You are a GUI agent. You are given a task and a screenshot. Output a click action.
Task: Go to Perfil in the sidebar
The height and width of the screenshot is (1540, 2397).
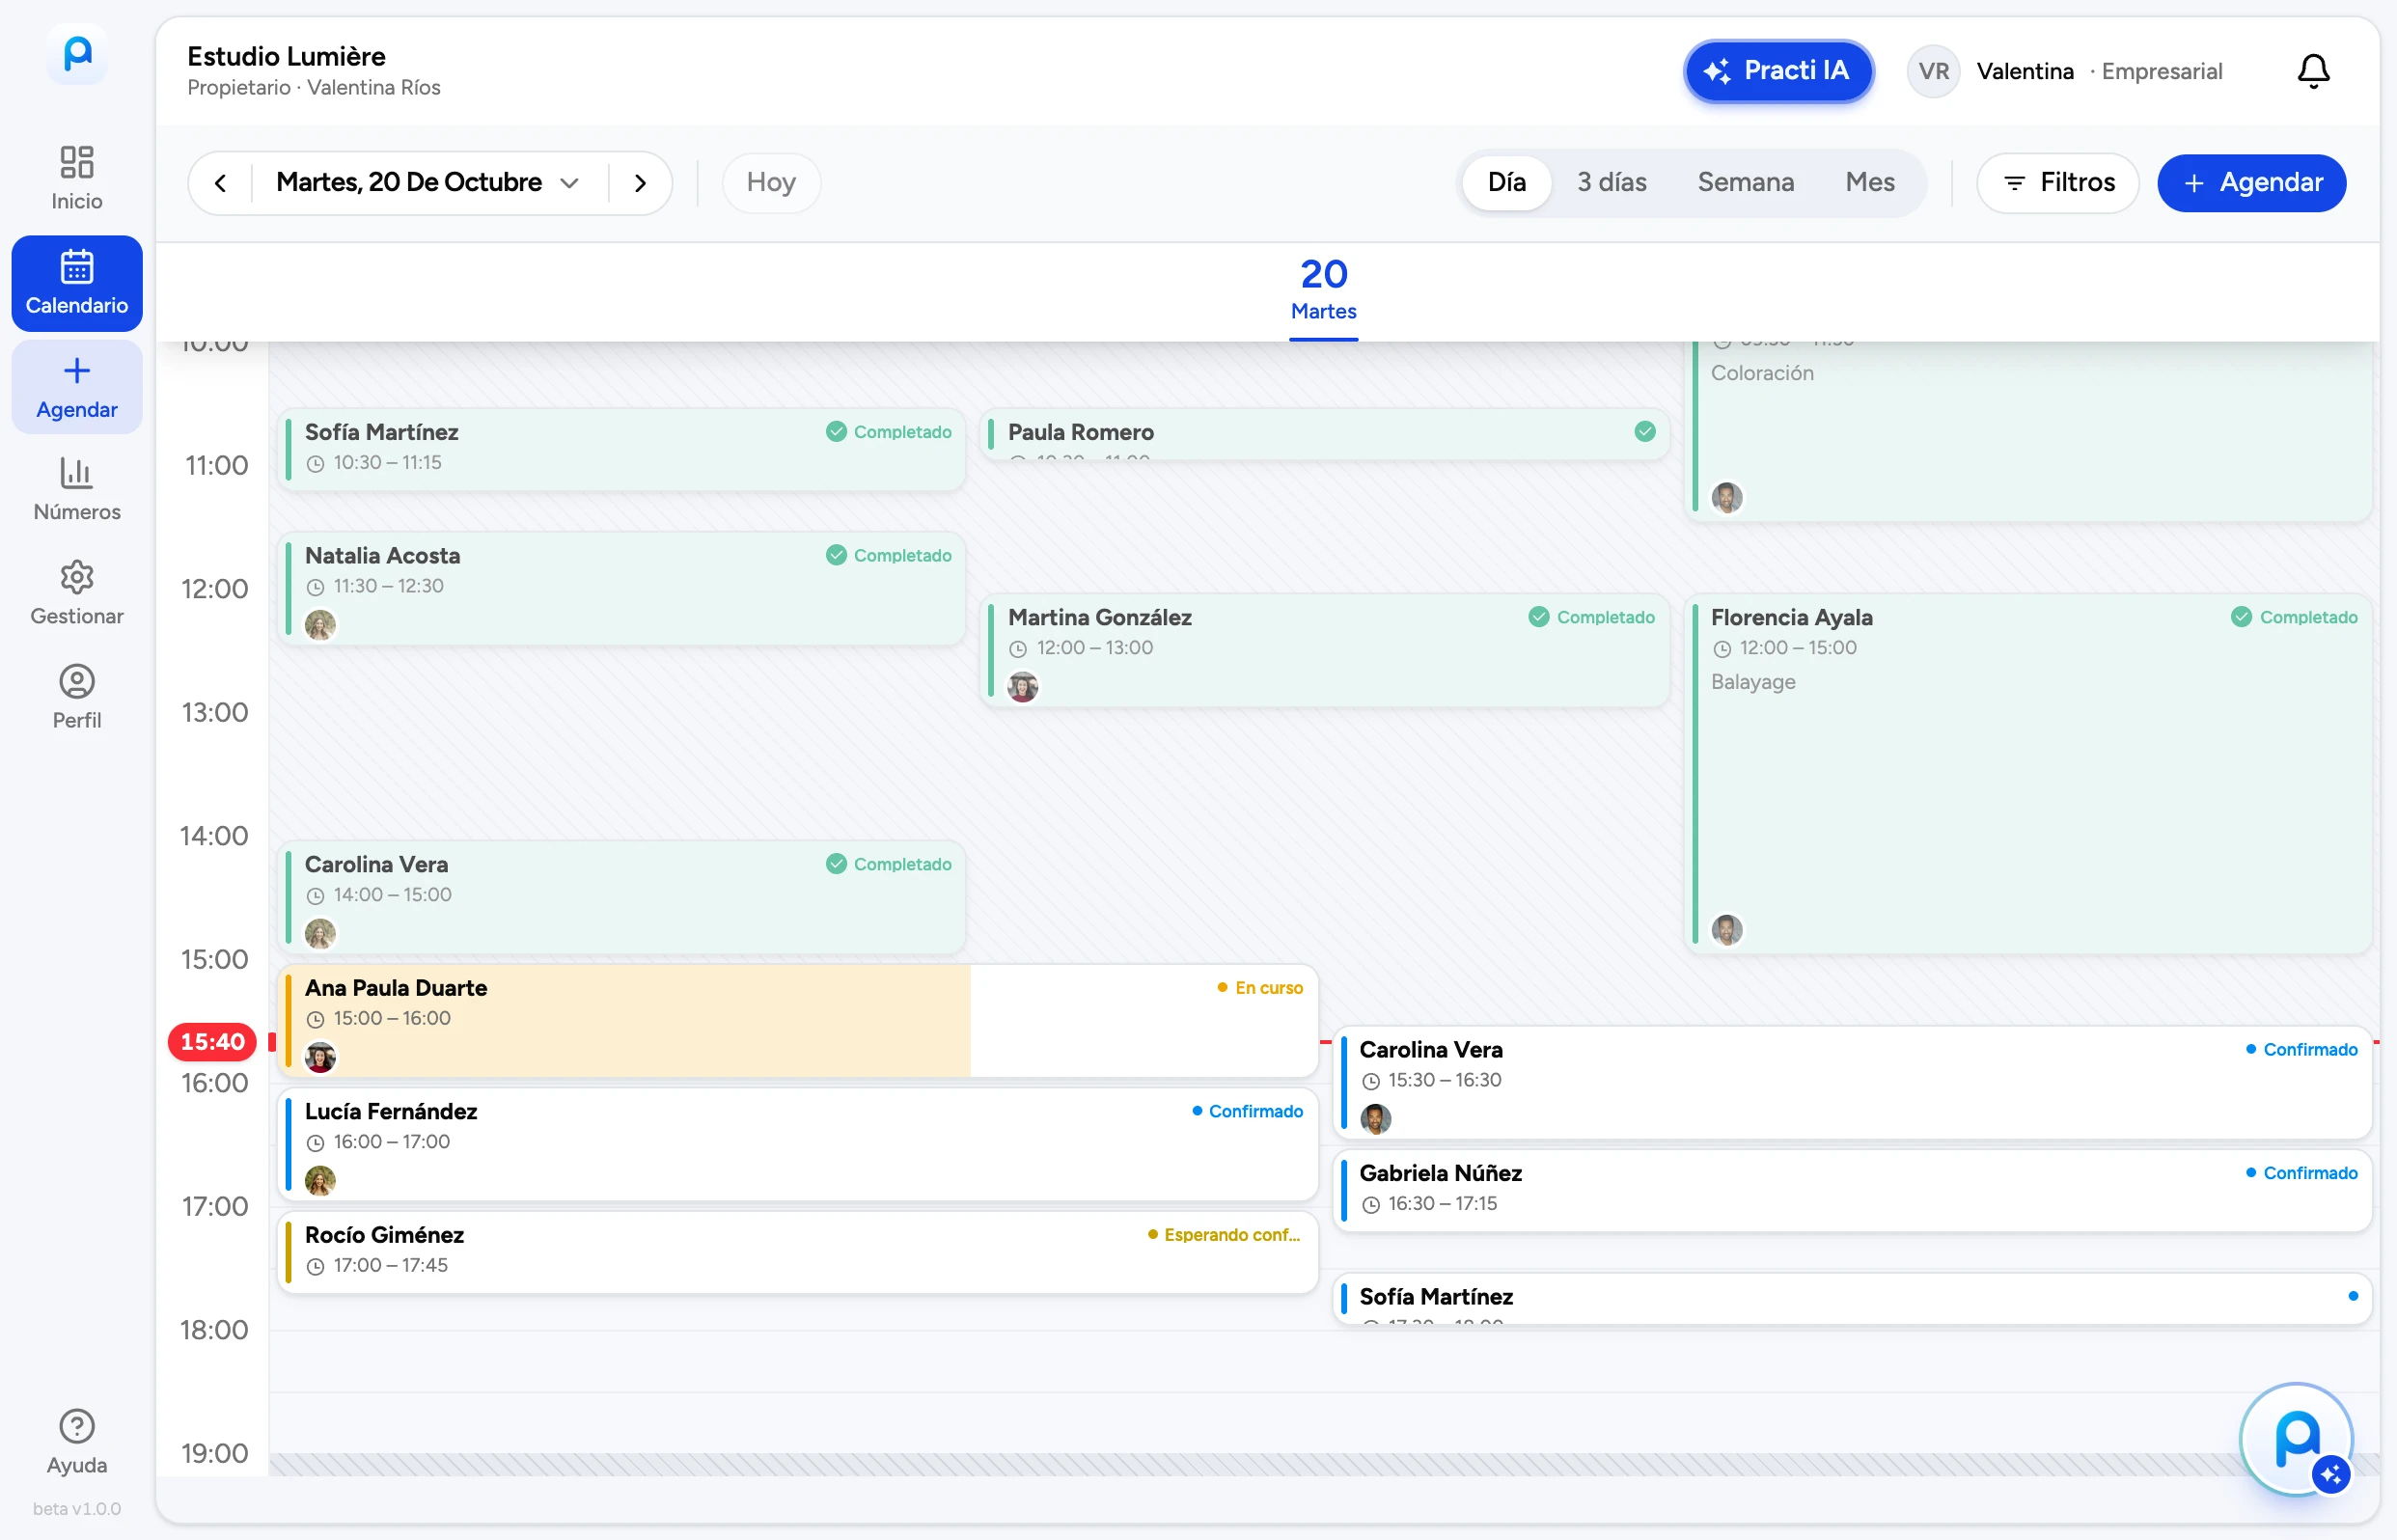(x=77, y=698)
